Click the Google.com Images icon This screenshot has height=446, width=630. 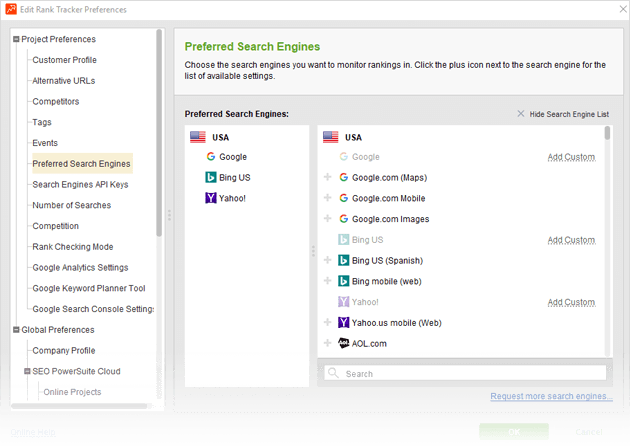[x=343, y=219]
